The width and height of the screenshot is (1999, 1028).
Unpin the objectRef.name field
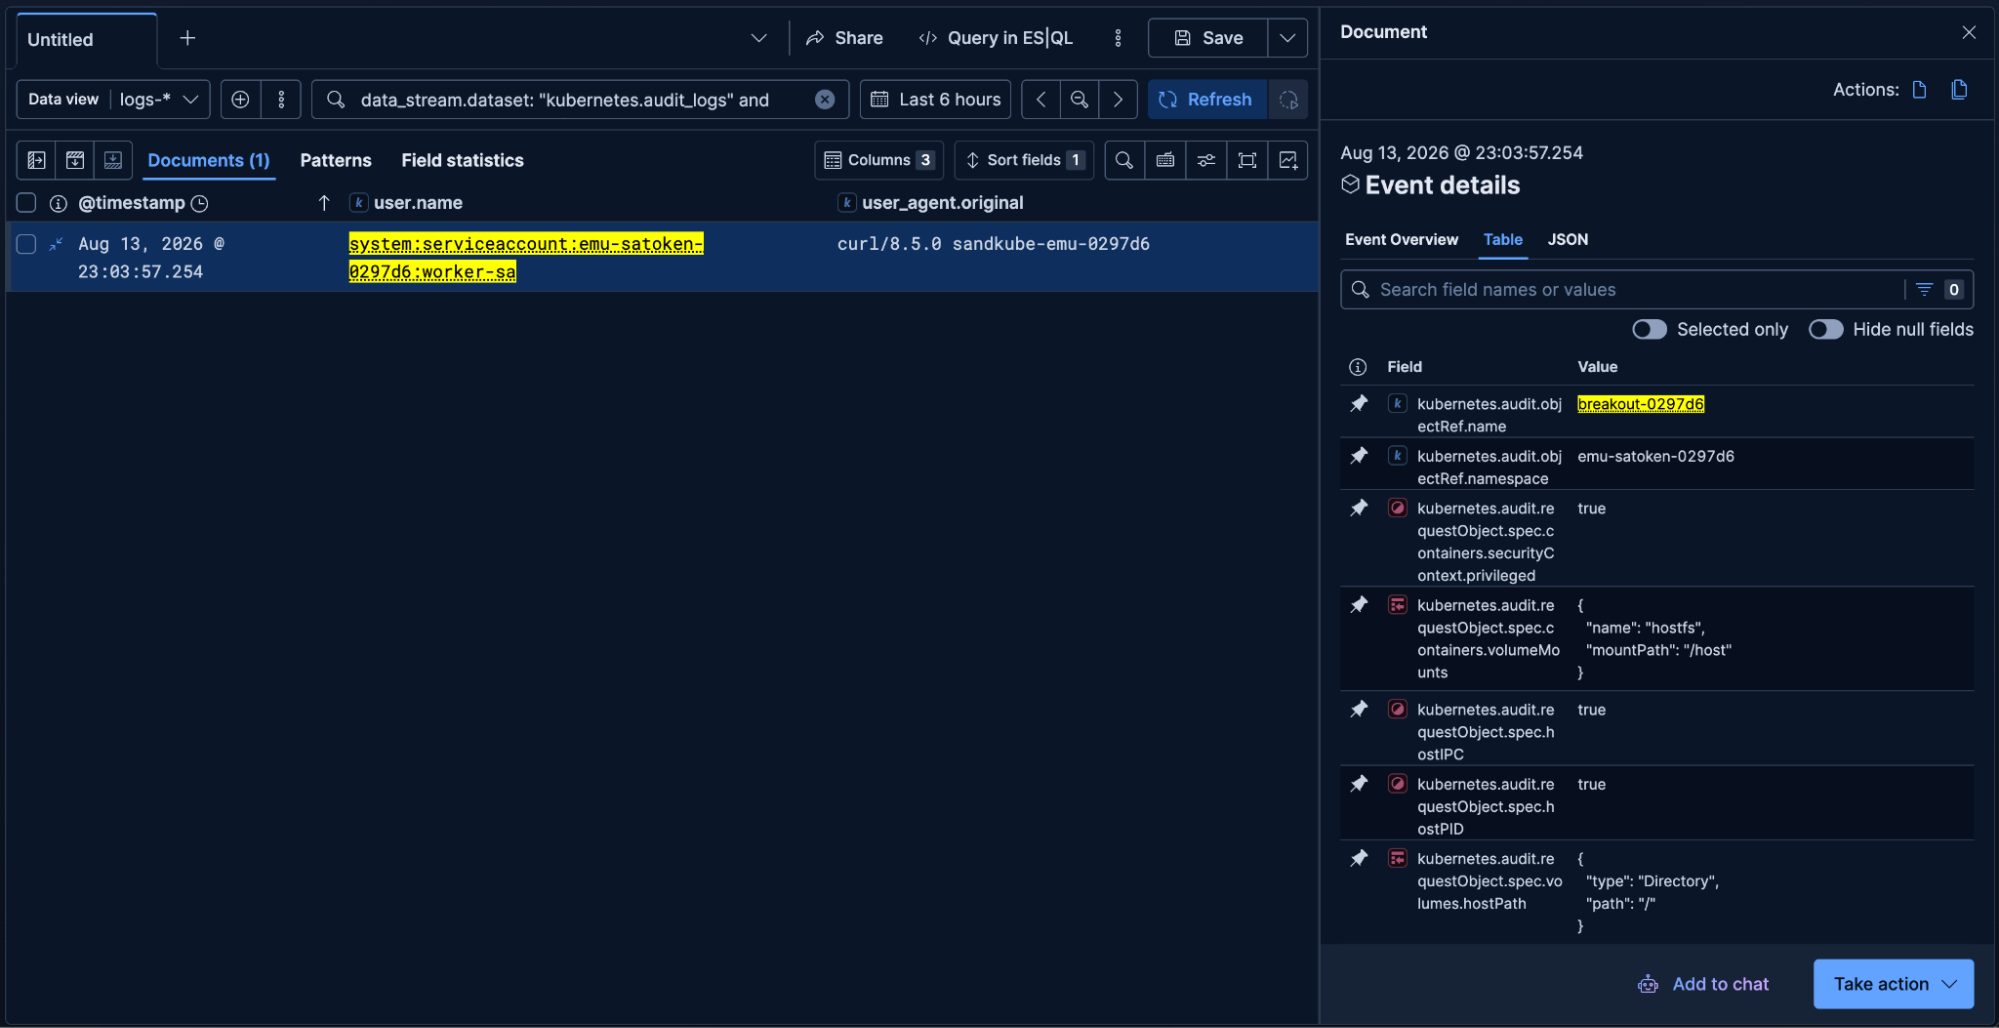pos(1358,404)
